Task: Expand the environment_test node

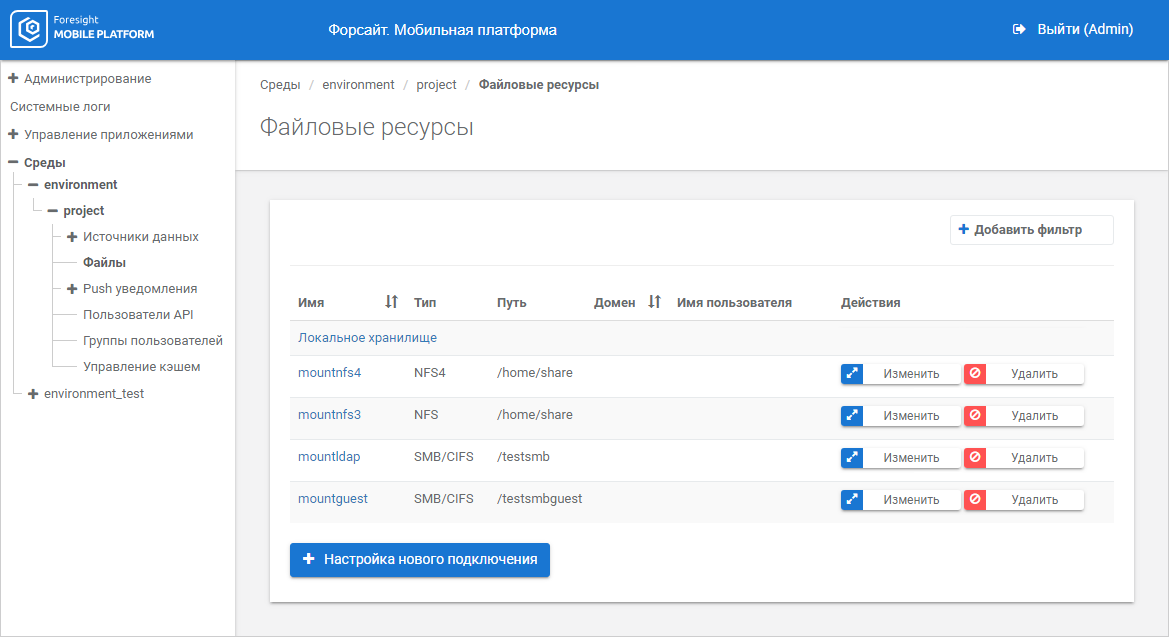Action: tap(33, 394)
